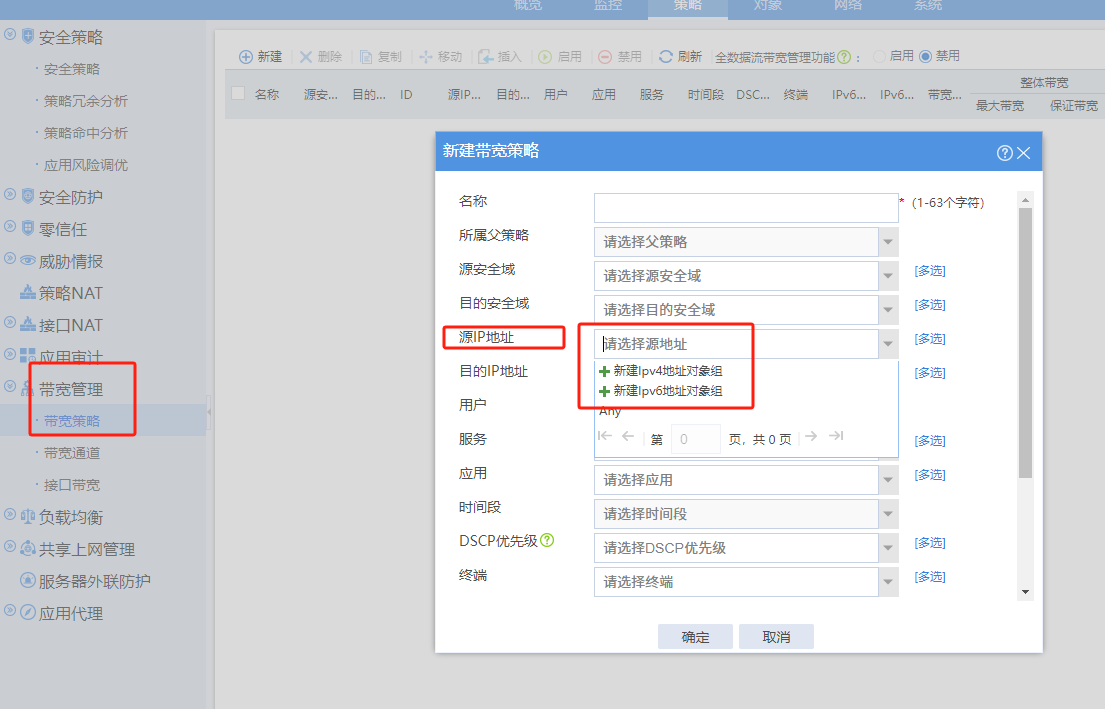Open the 应用风险调优 sidebar item
The image size is (1105, 709).
pyautogui.click(x=86, y=165)
